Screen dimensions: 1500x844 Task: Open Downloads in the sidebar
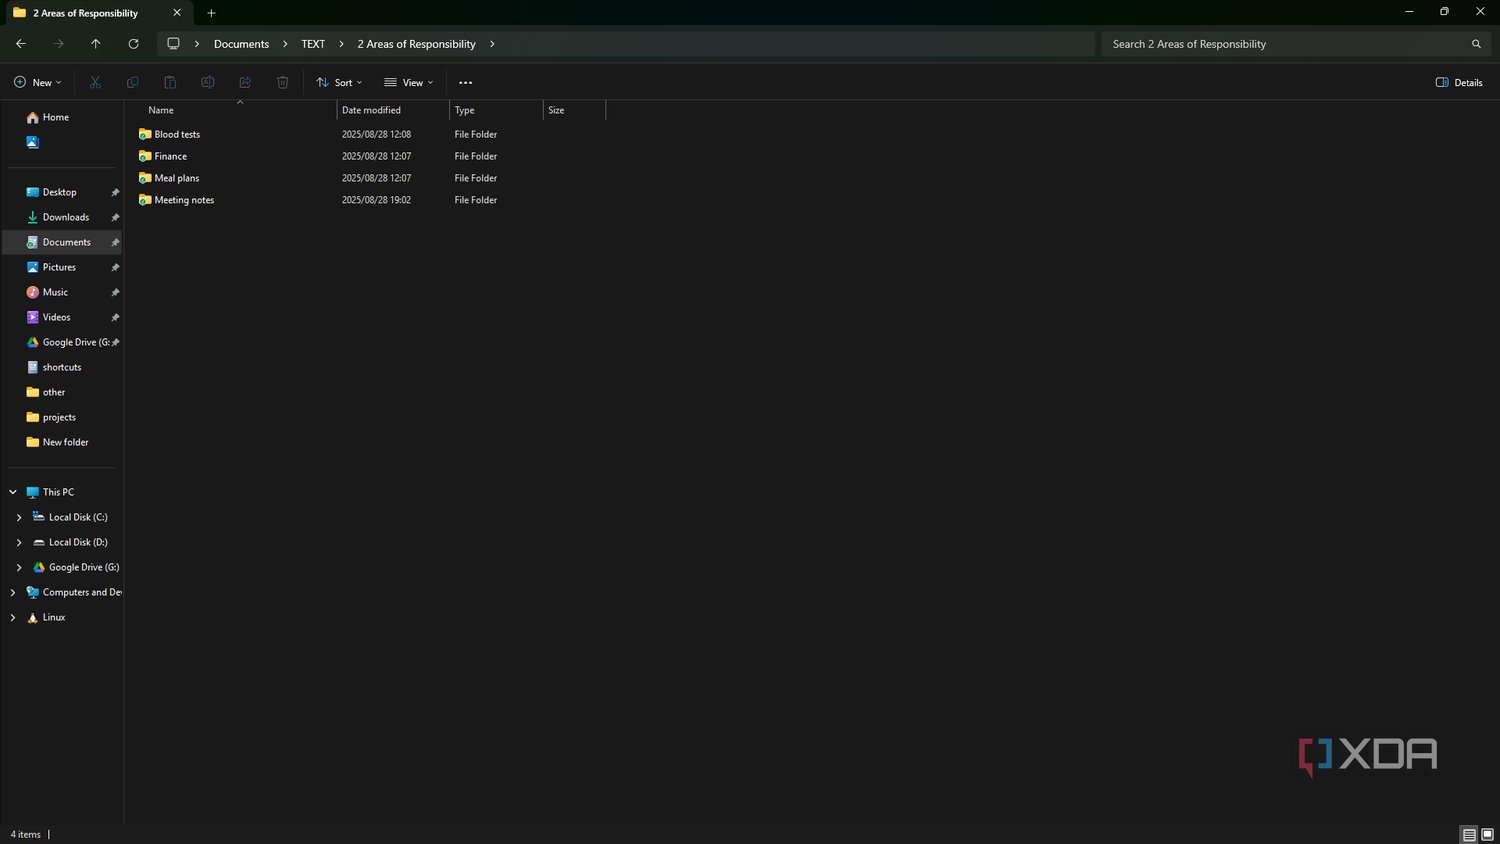click(x=64, y=217)
